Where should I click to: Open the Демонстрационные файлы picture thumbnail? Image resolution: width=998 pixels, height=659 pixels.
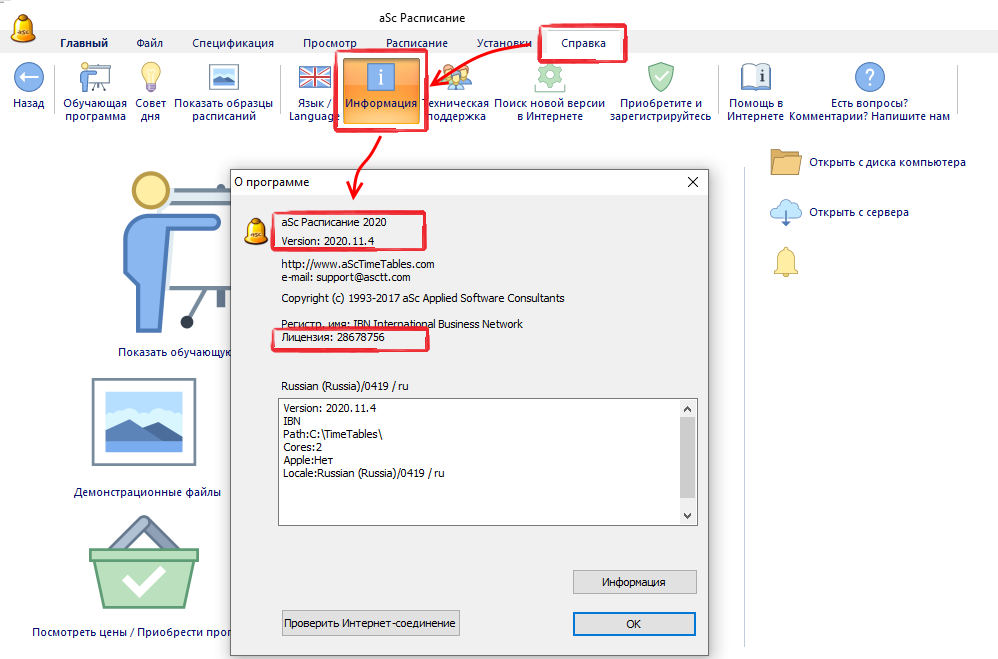[144, 422]
